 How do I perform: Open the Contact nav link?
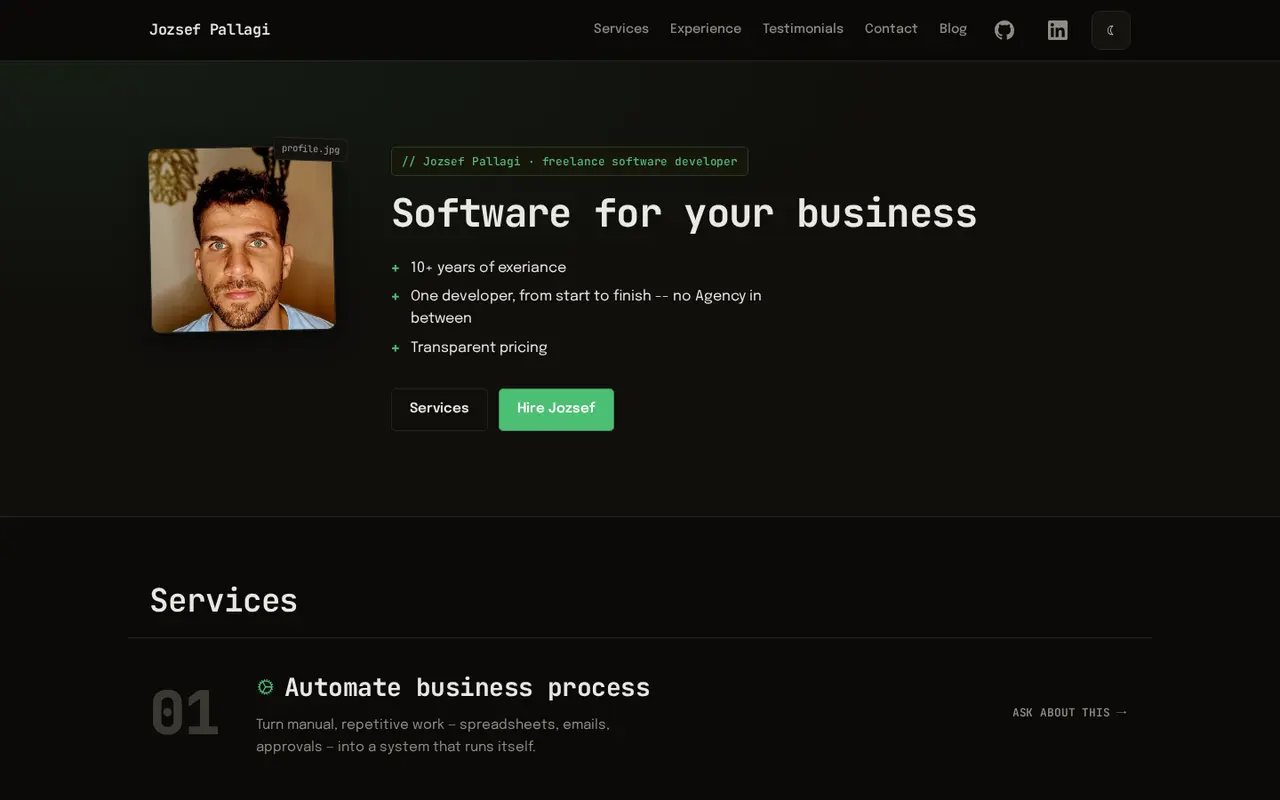coord(891,29)
